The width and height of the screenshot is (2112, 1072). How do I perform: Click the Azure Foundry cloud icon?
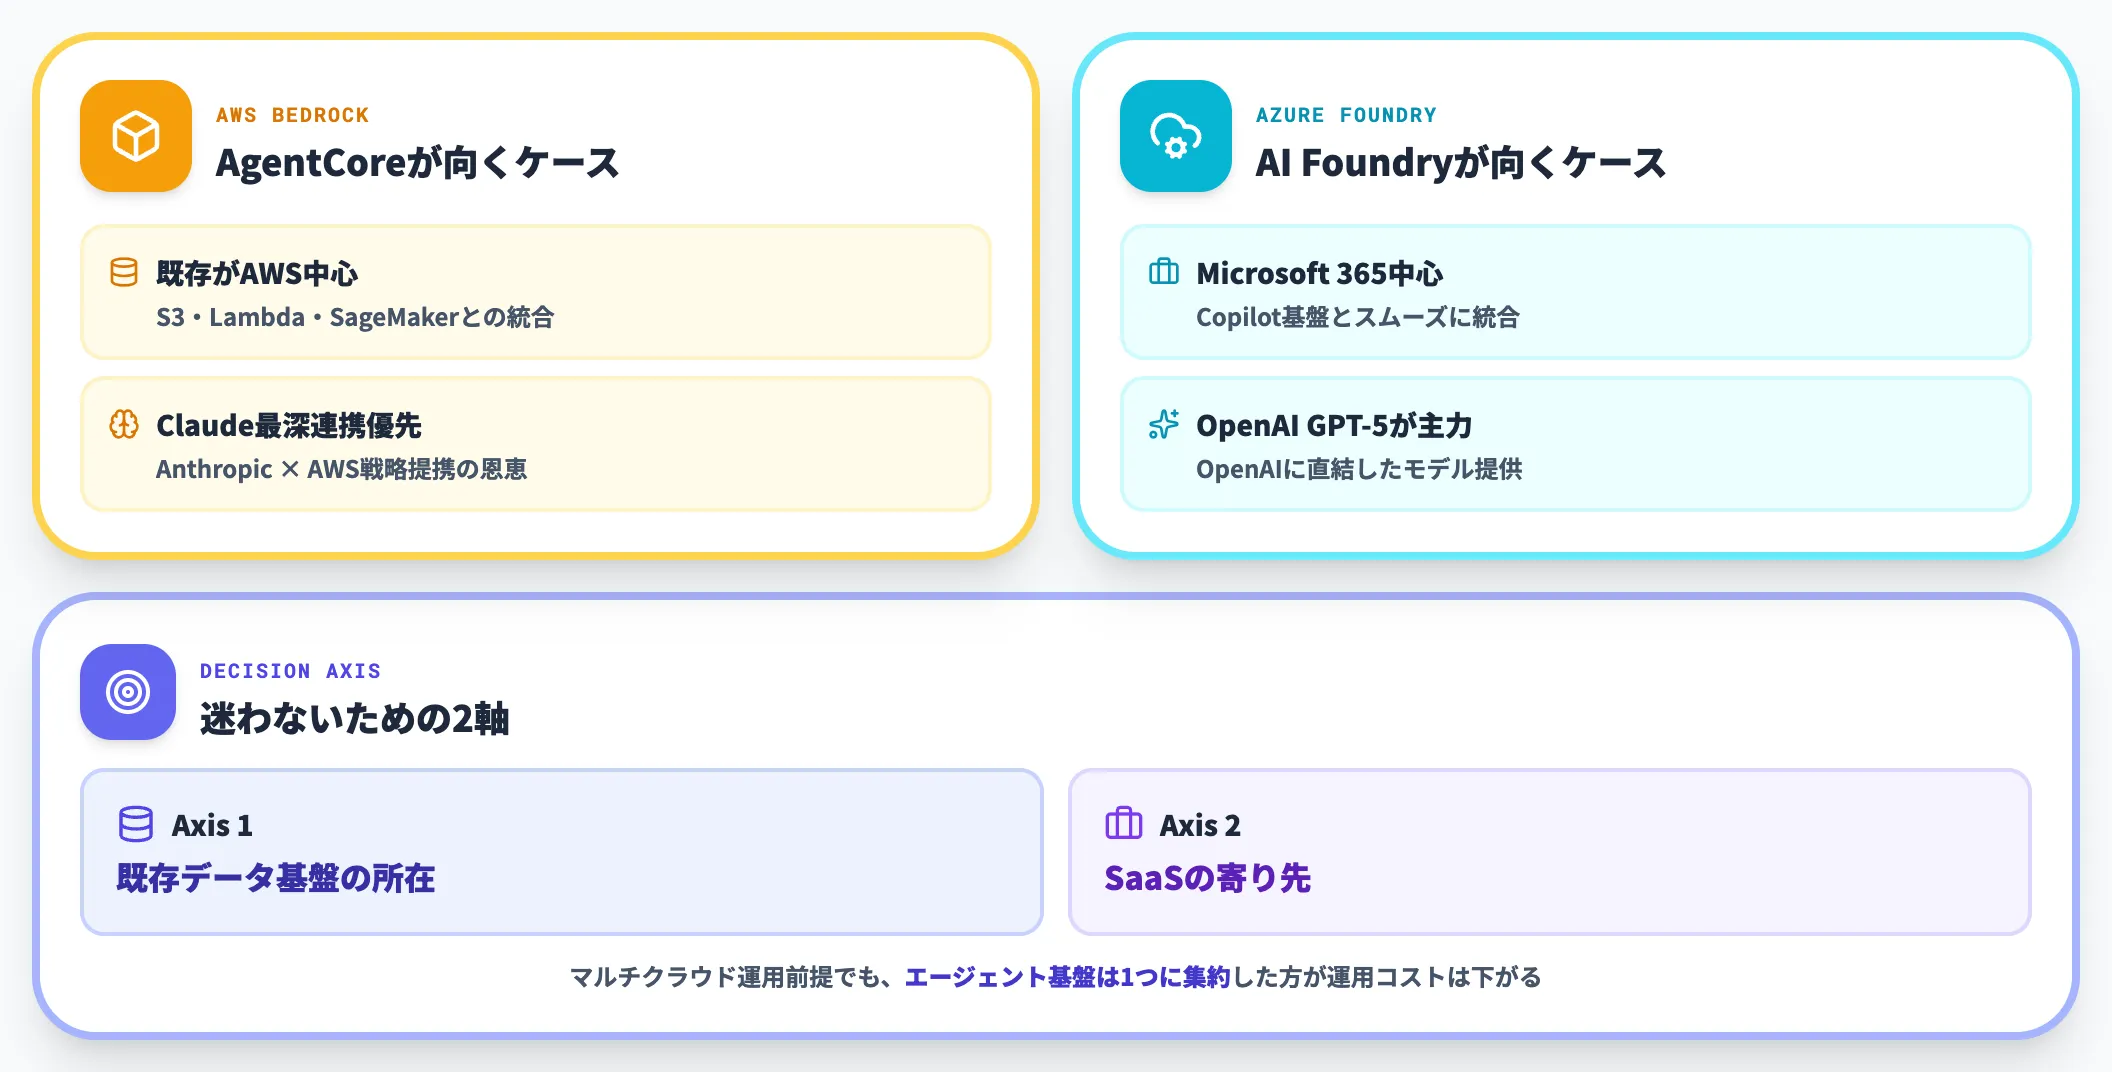point(1175,137)
